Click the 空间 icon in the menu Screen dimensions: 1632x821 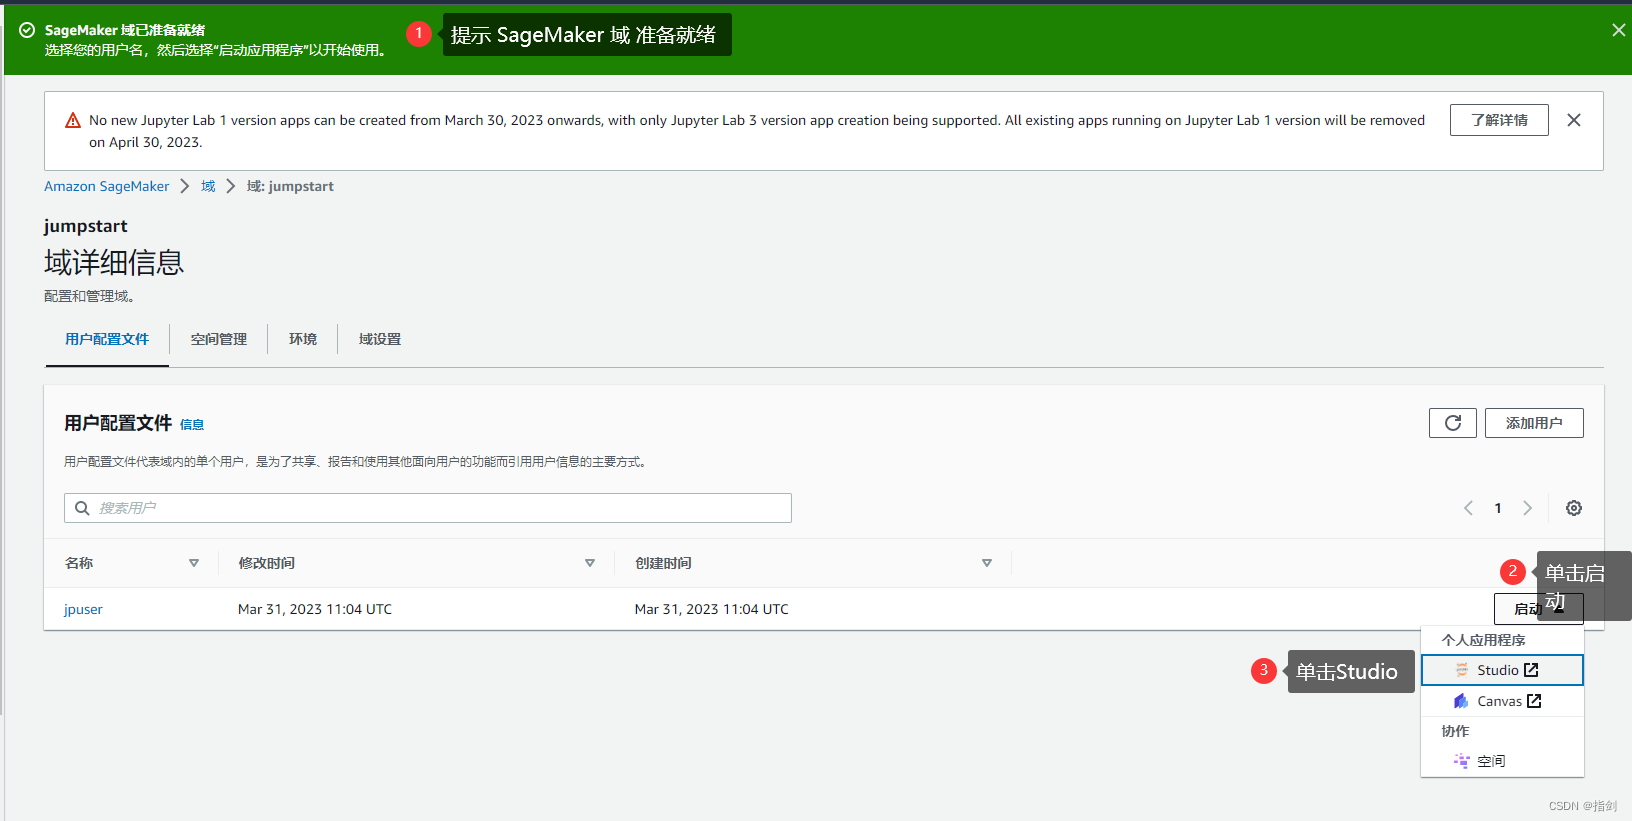[1462, 761]
